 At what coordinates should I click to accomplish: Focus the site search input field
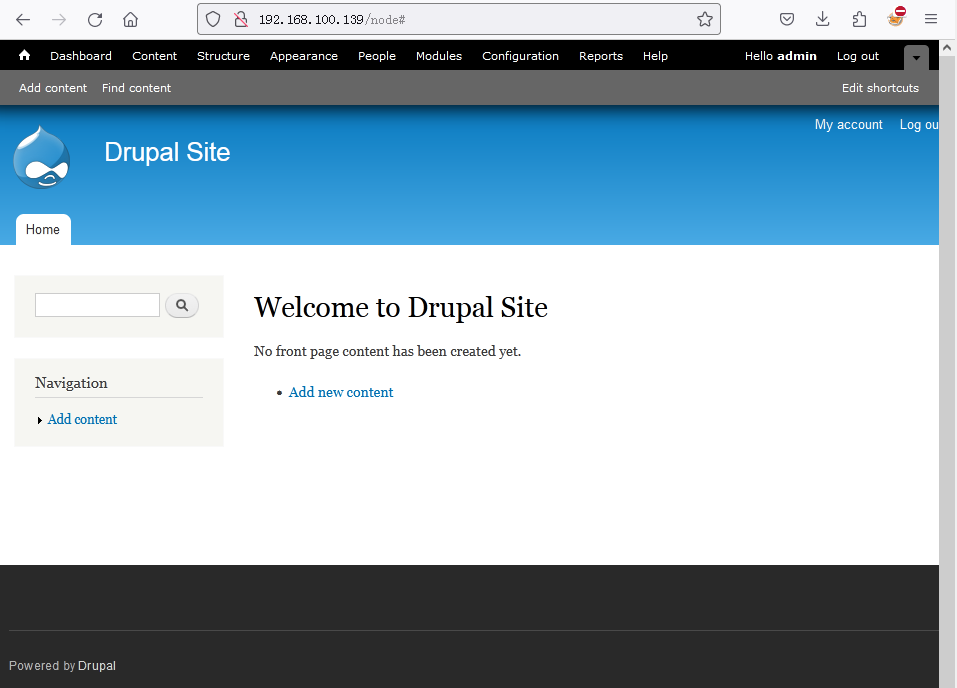click(x=98, y=305)
